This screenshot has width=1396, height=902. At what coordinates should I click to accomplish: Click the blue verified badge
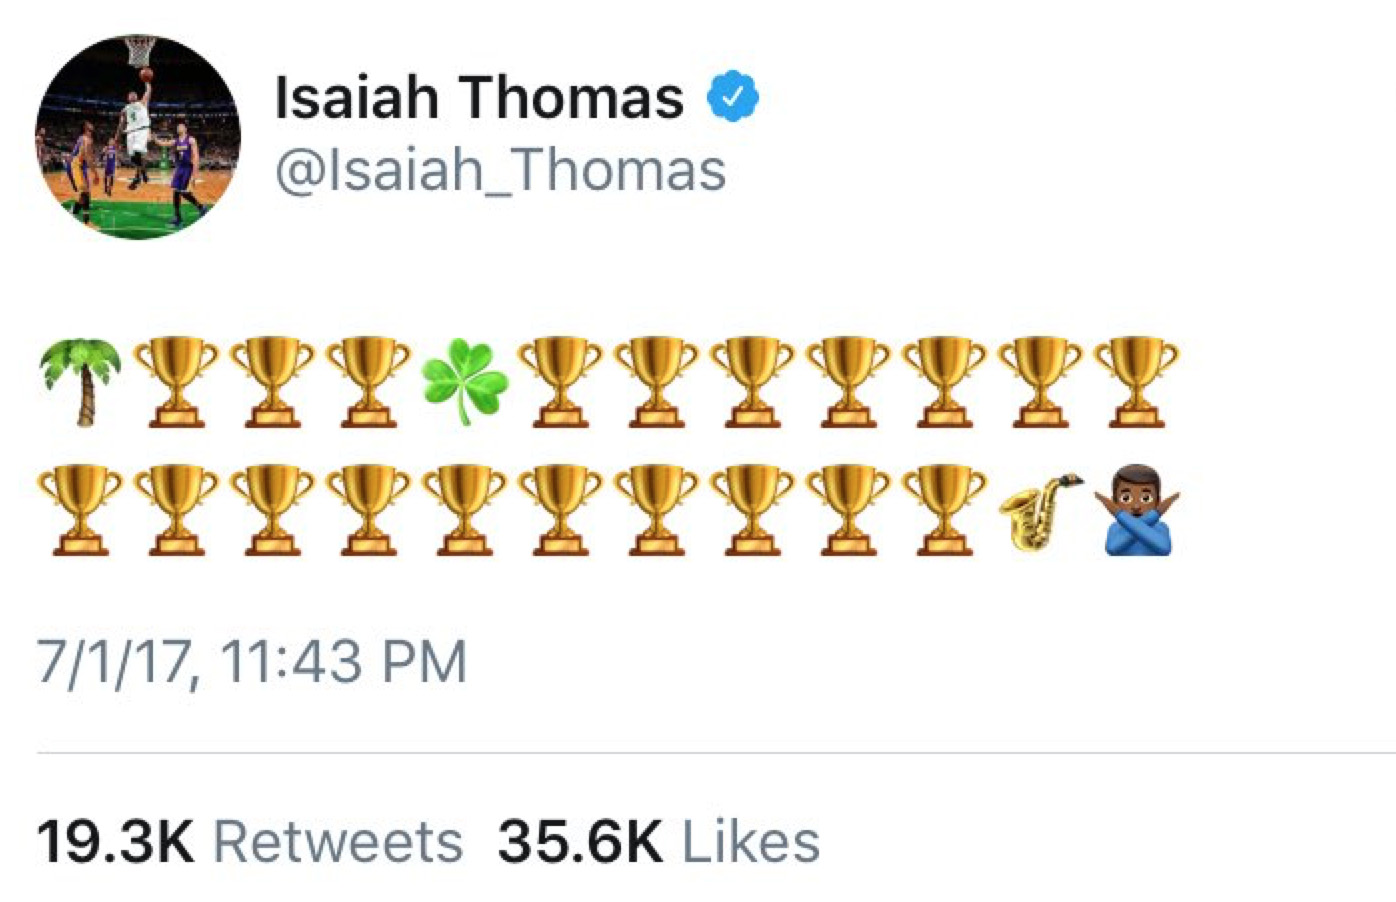pos(733,98)
